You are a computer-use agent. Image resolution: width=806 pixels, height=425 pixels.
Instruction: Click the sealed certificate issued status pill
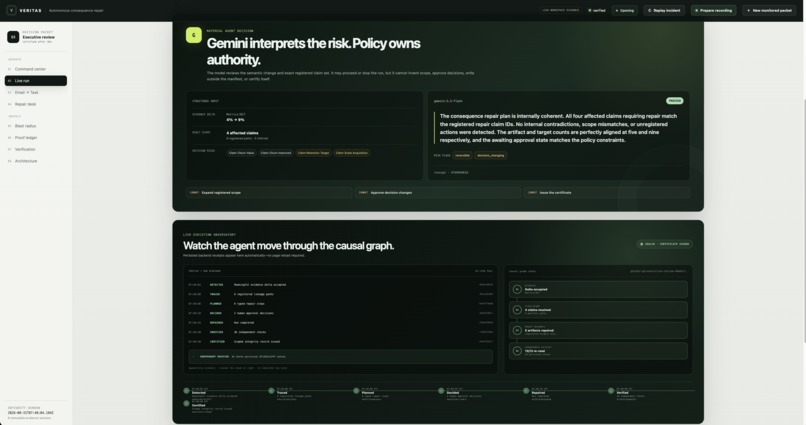[665, 244]
